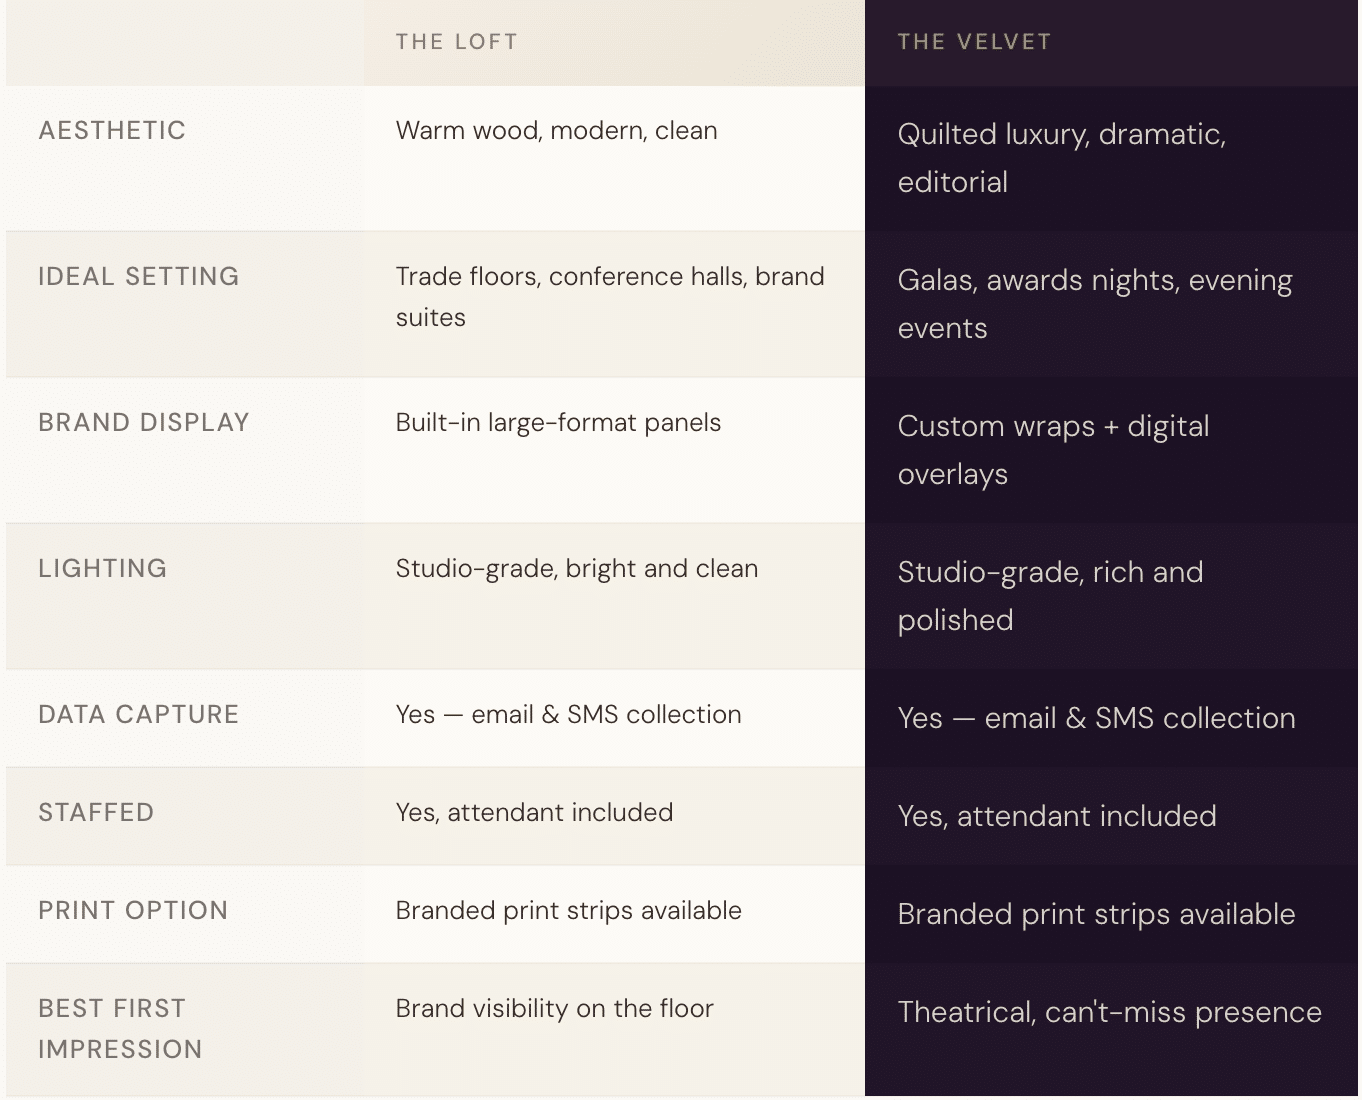Click the THE LOFT column header
1362x1100 pixels.
[456, 42]
